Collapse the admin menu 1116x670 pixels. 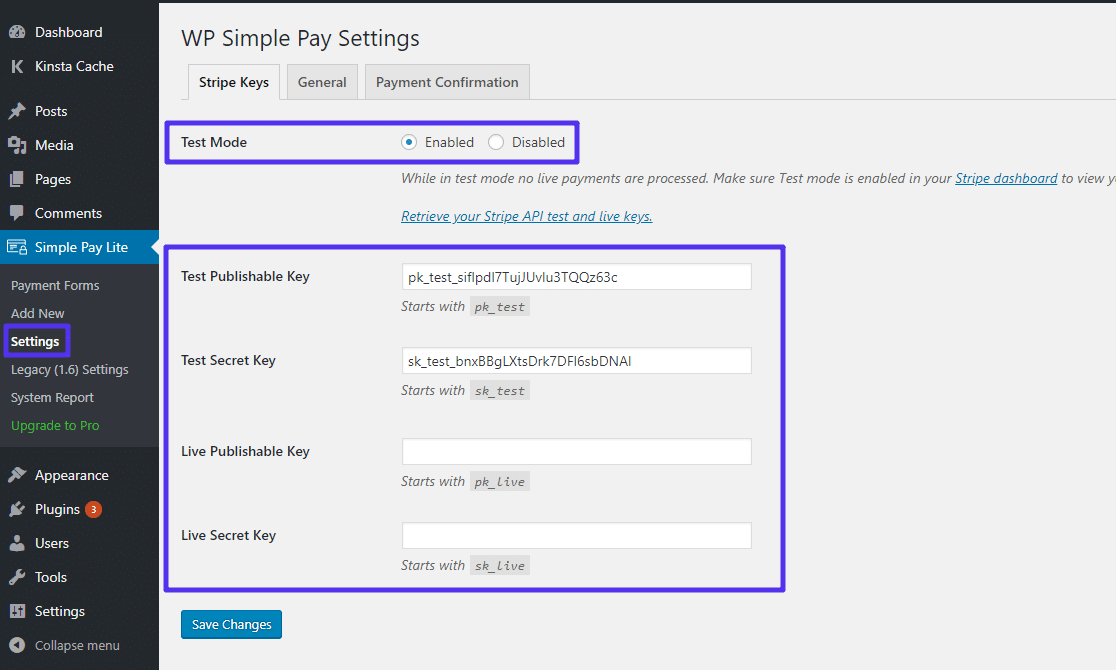pyautogui.click(x=18, y=644)
